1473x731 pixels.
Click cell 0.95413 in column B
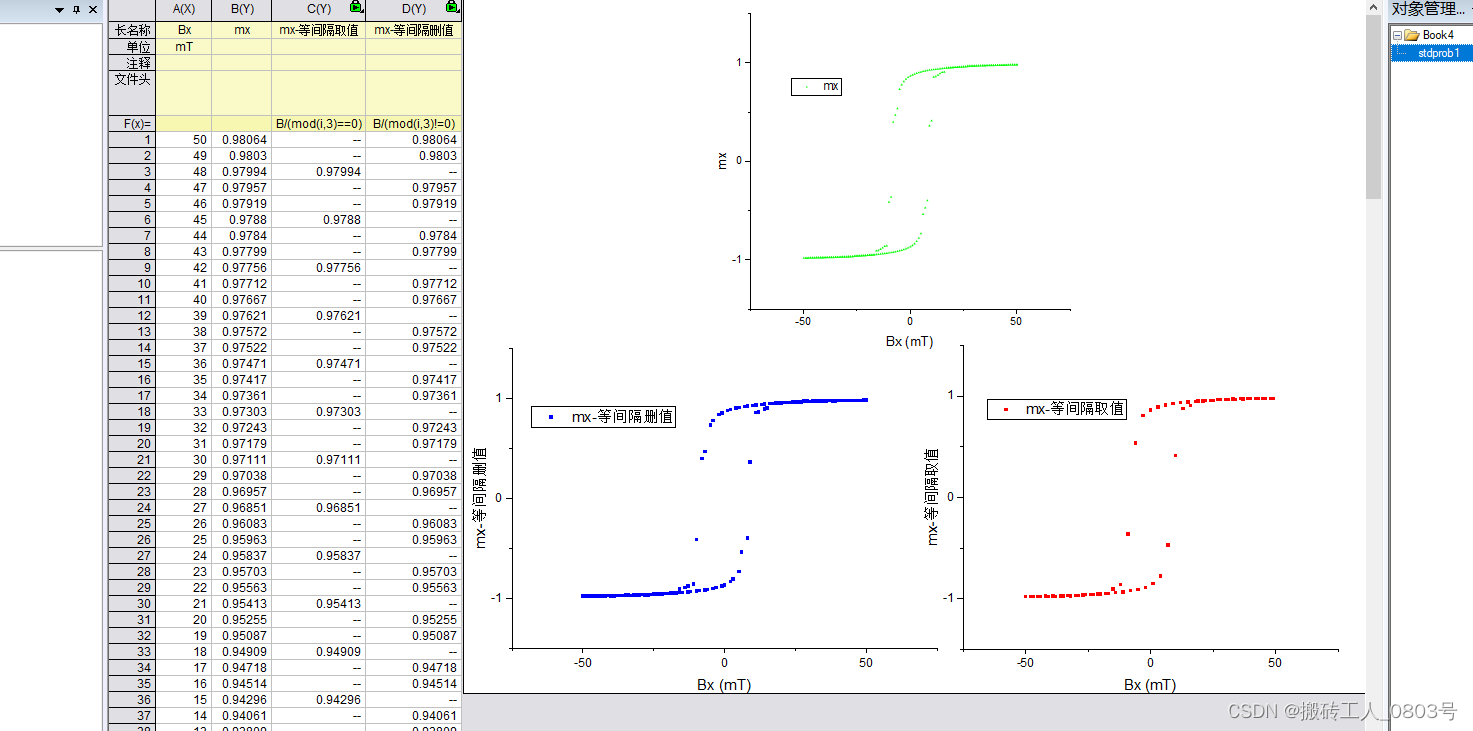pyautogui.click(x=241, y=604)
